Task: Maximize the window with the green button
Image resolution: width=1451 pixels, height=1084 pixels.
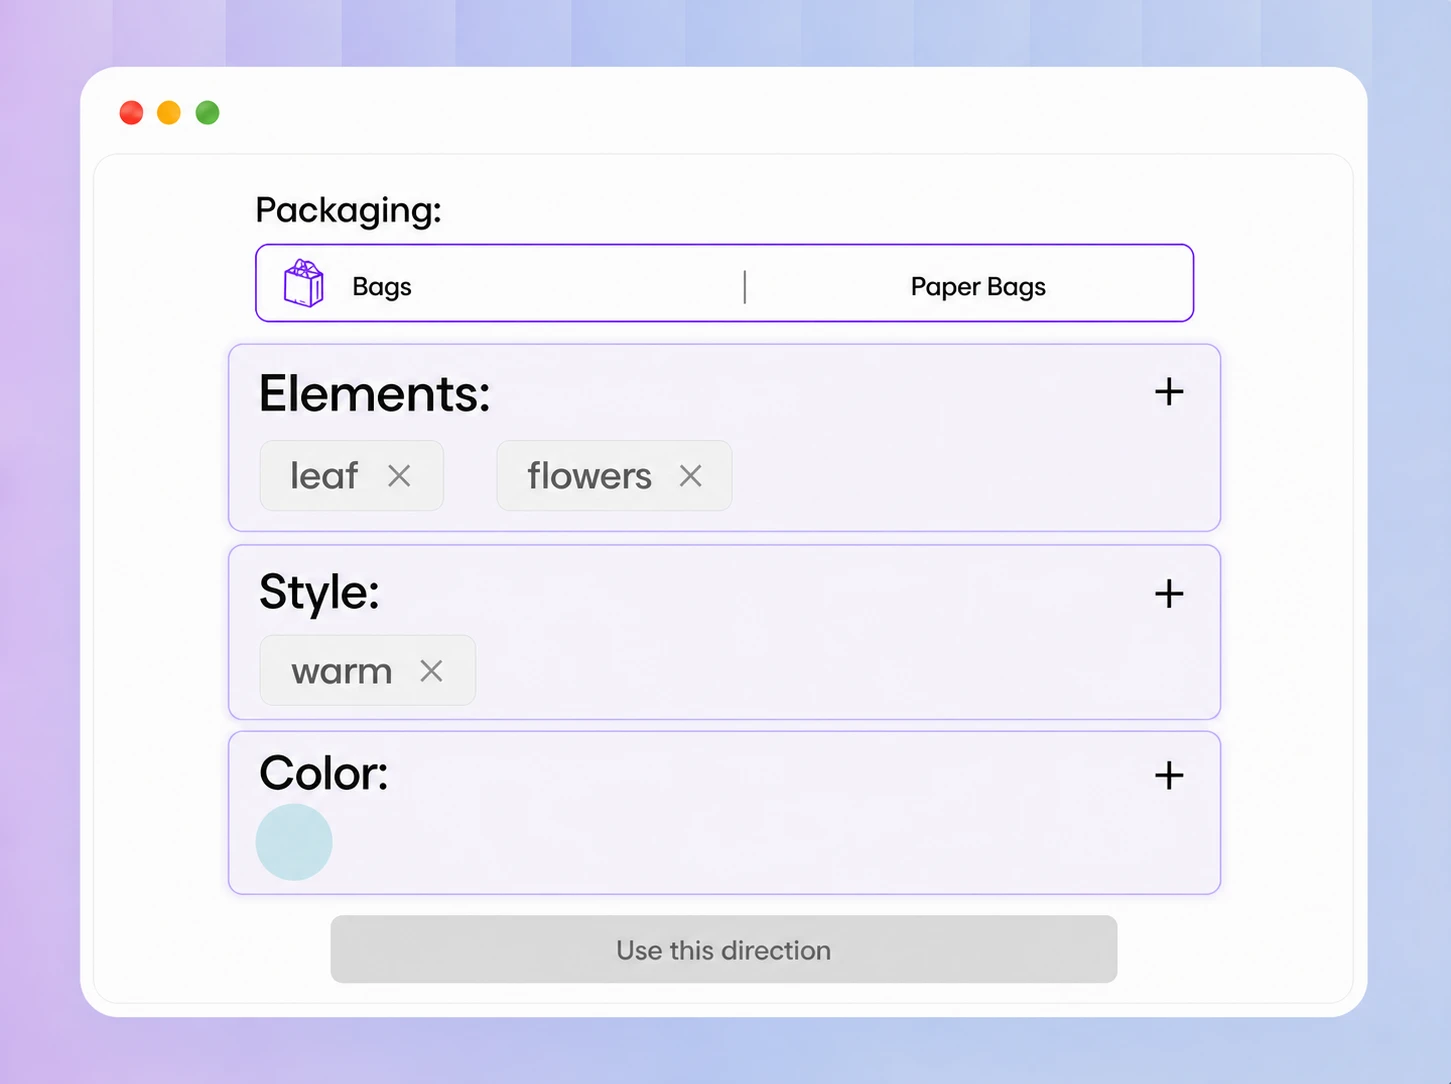Action: (207, 113)
